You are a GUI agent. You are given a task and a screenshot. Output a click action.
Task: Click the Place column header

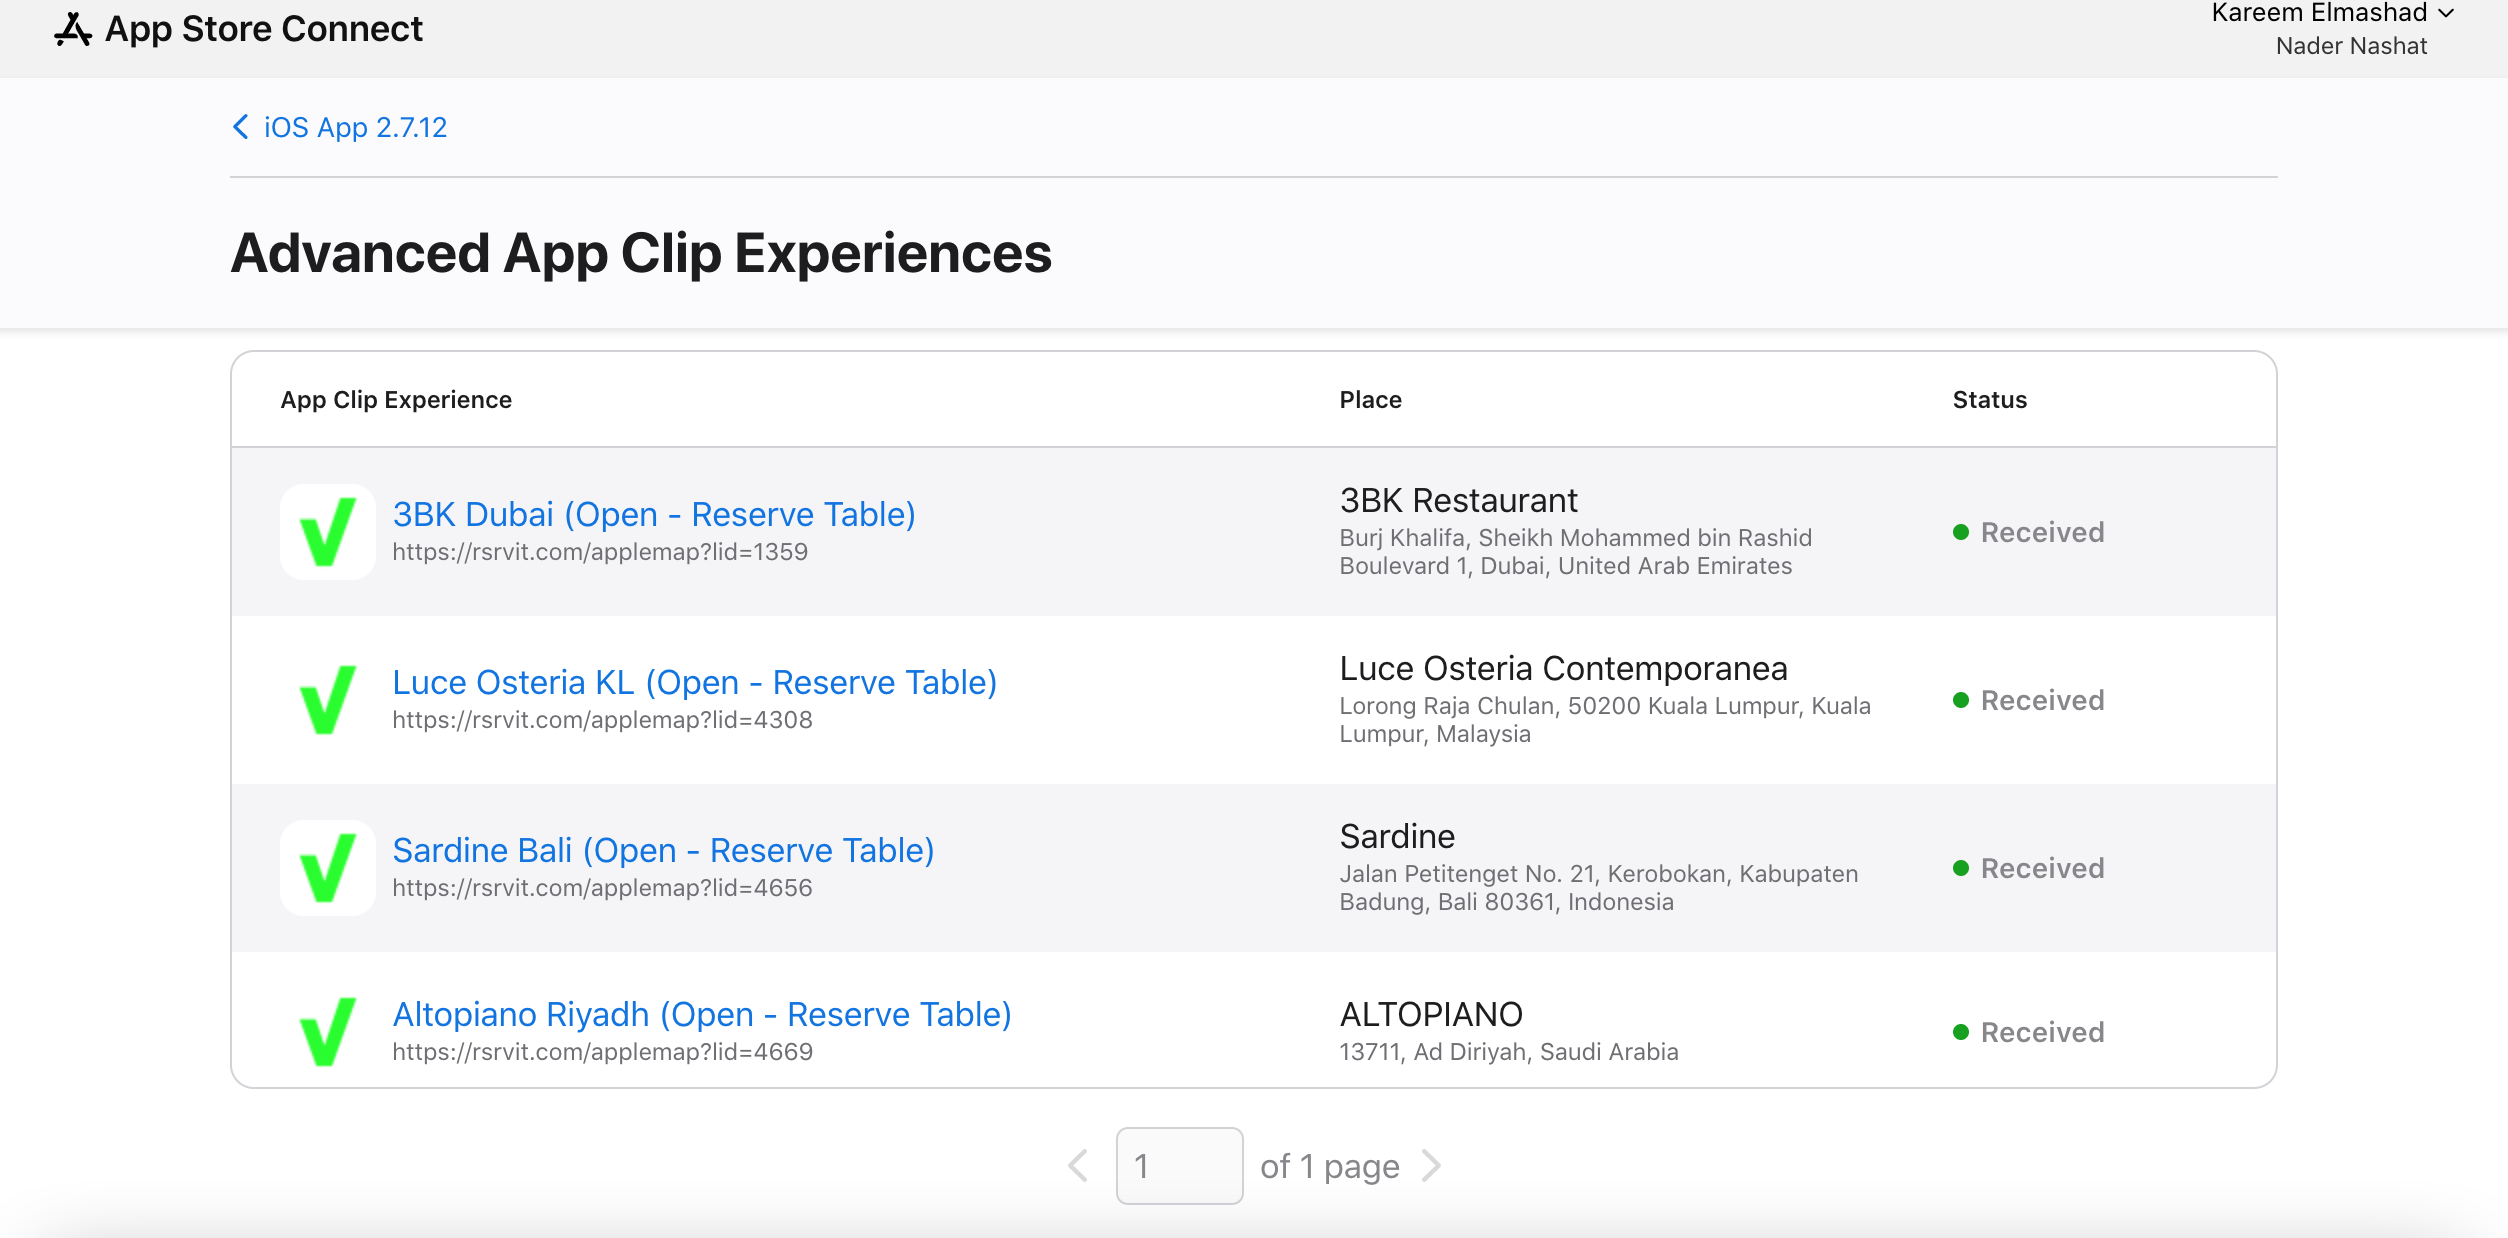(1370, 400)
